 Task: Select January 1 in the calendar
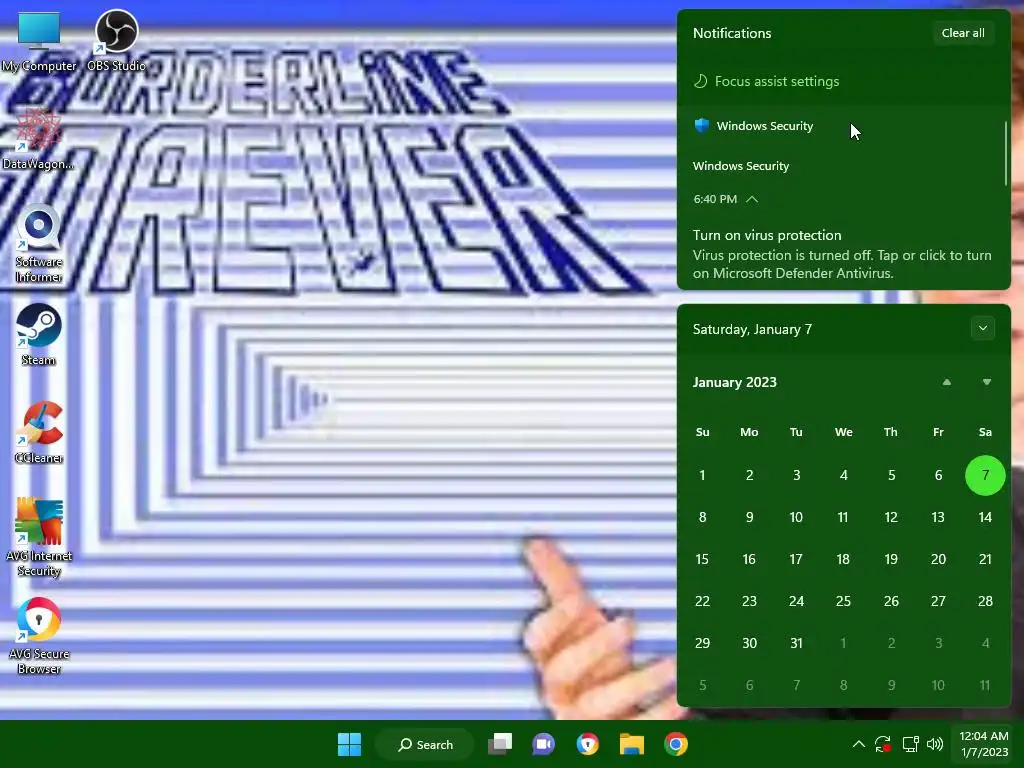coord(702,475)
